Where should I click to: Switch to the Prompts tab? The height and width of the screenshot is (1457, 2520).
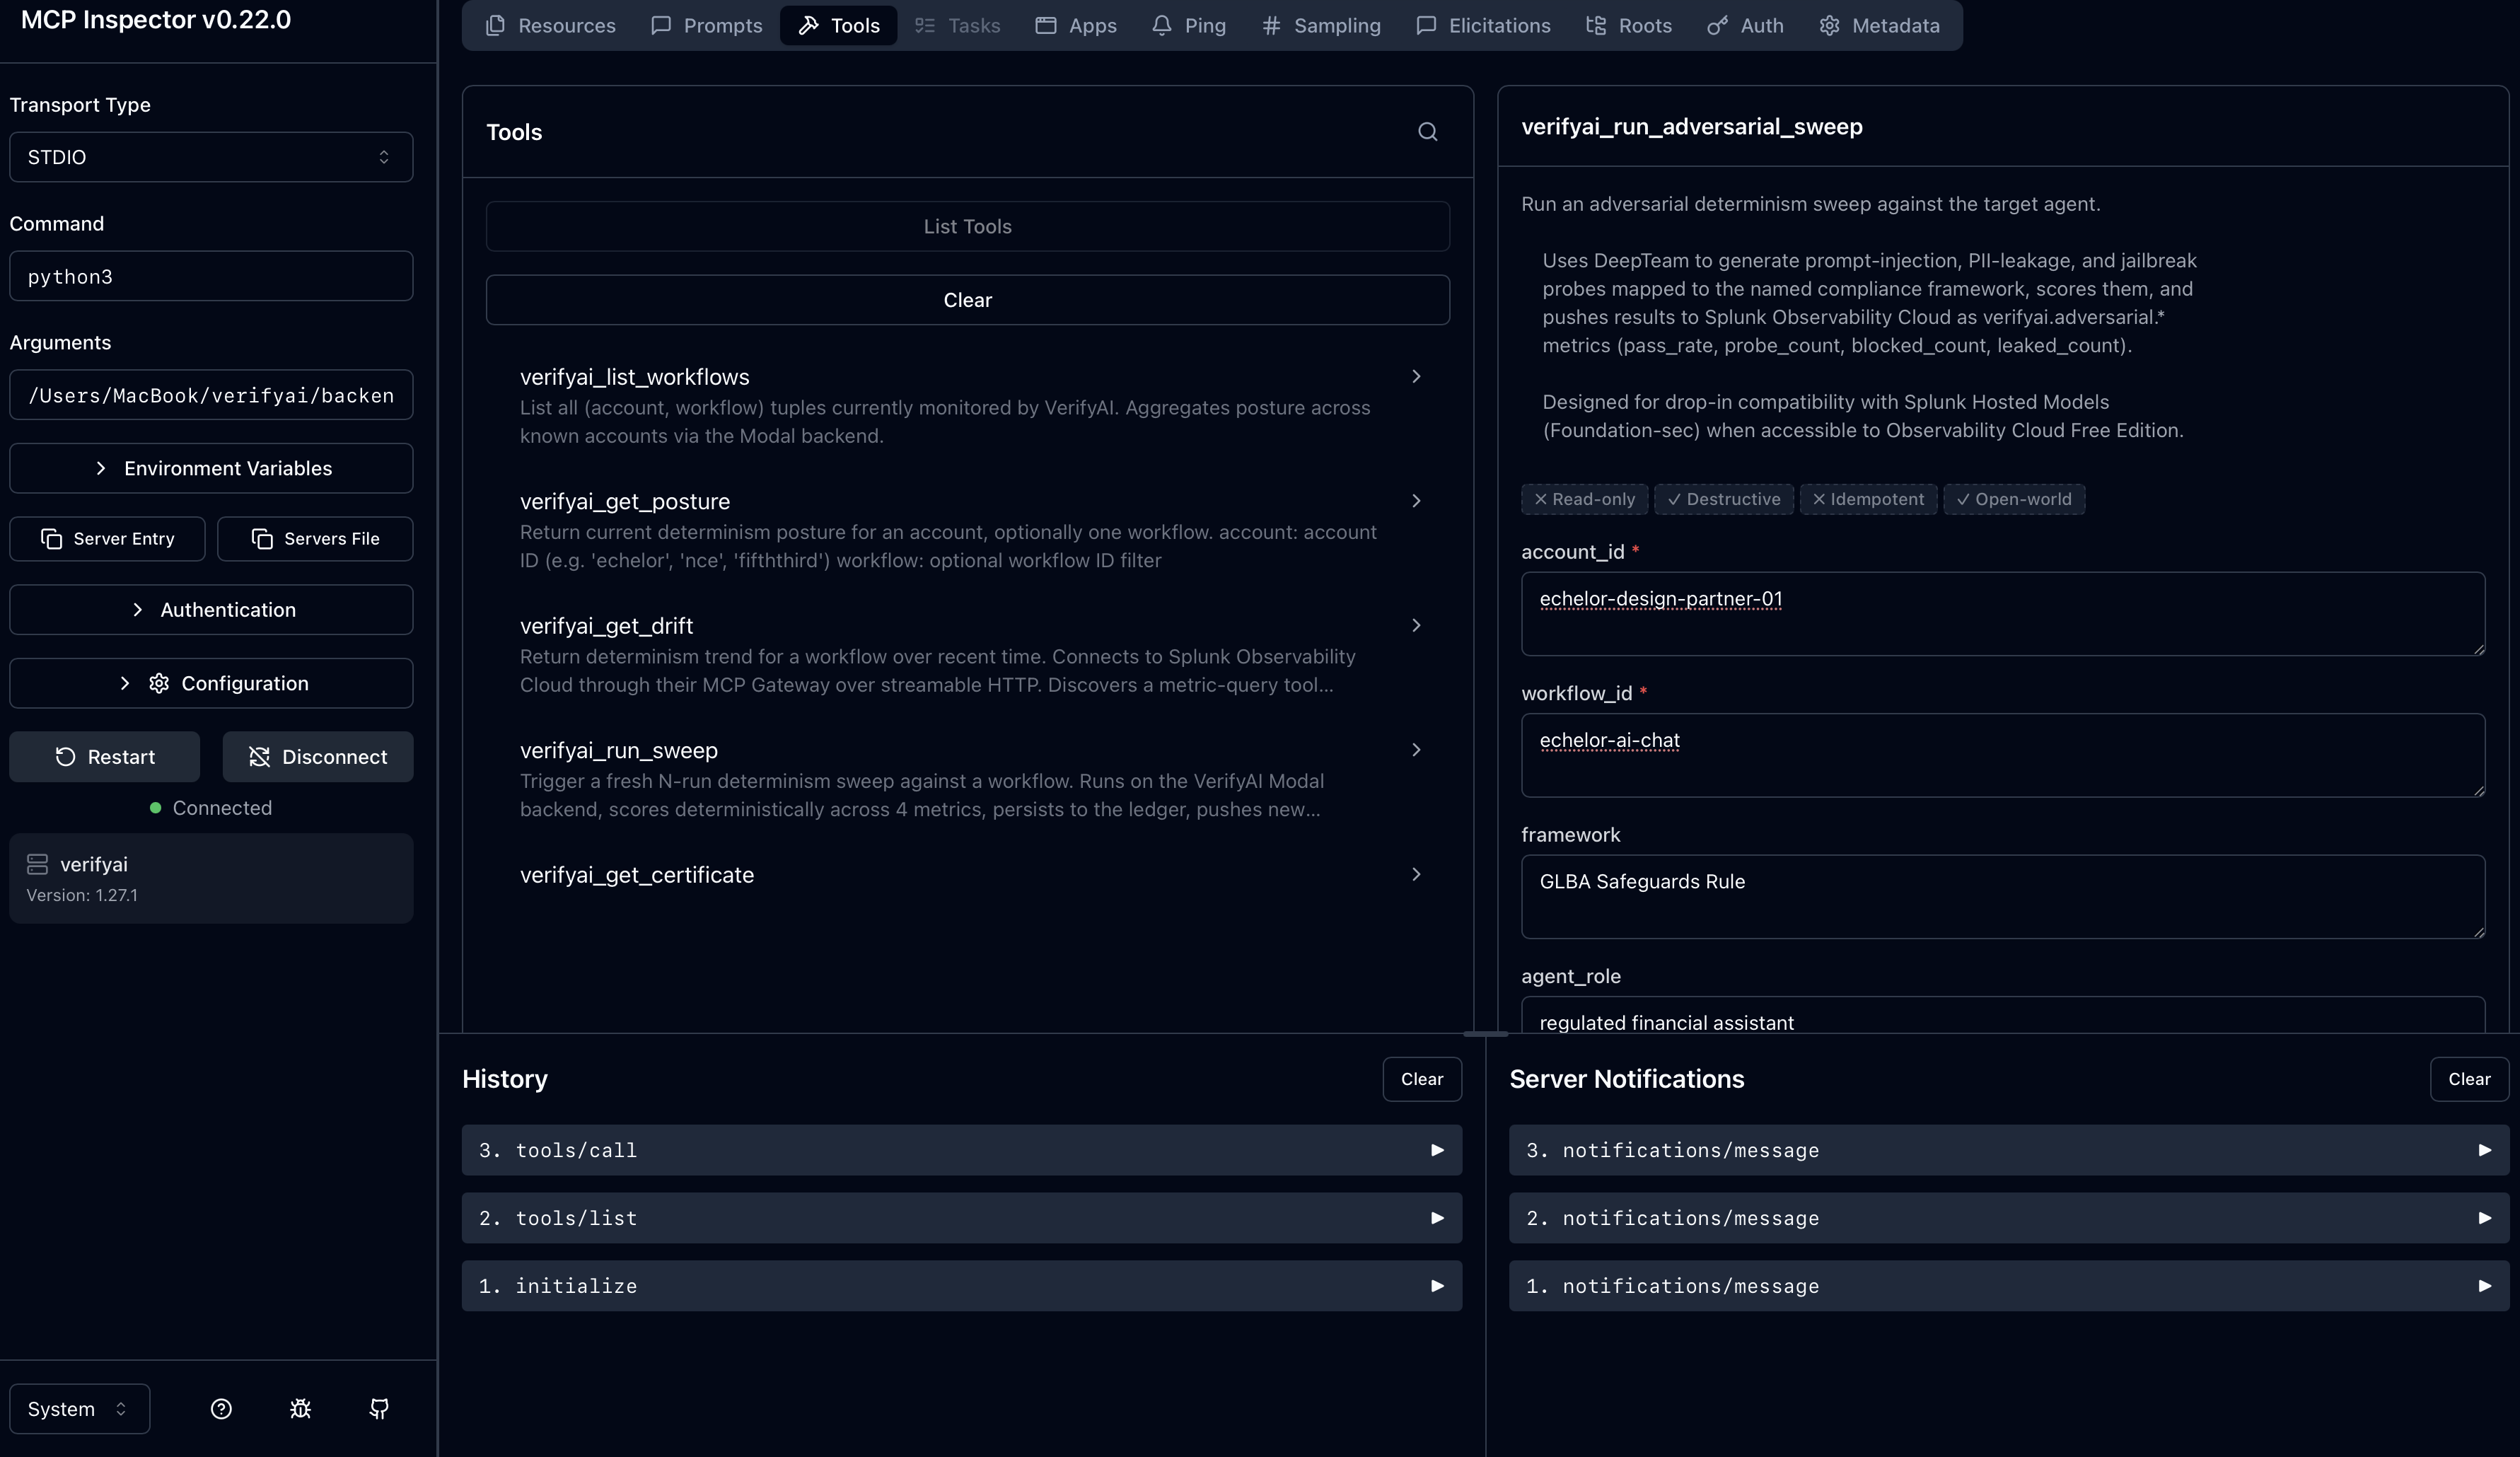click(706, 26)
